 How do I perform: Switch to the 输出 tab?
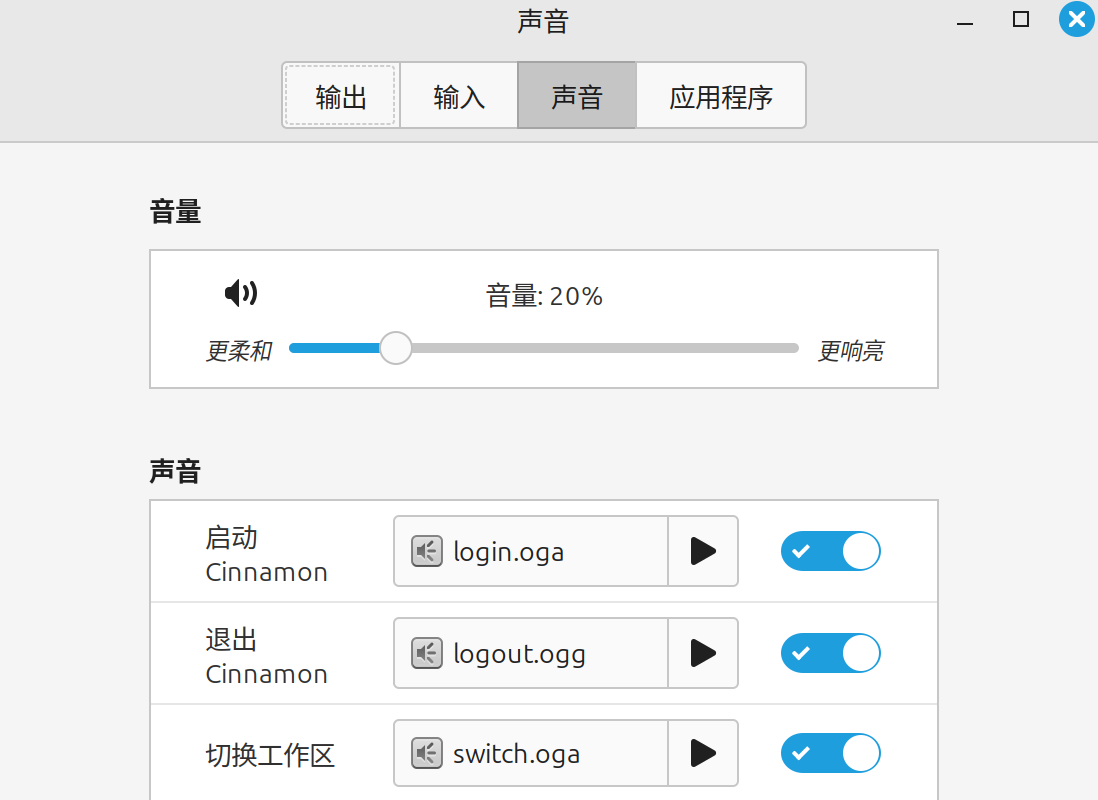point(340,95)
